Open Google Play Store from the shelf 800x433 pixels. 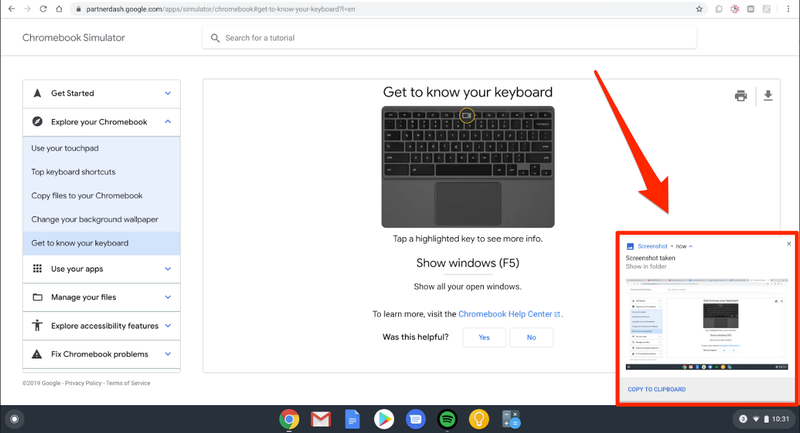tap(384, 419)
